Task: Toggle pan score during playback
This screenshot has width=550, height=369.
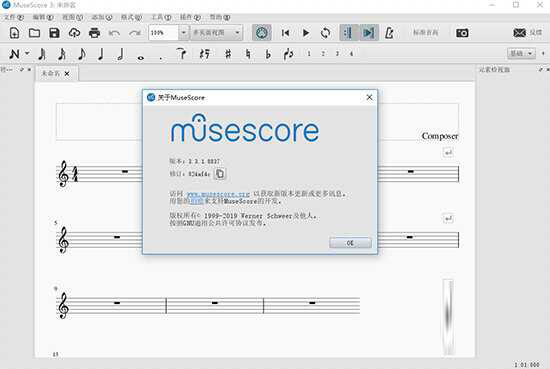Action: [x=368, y=33]
